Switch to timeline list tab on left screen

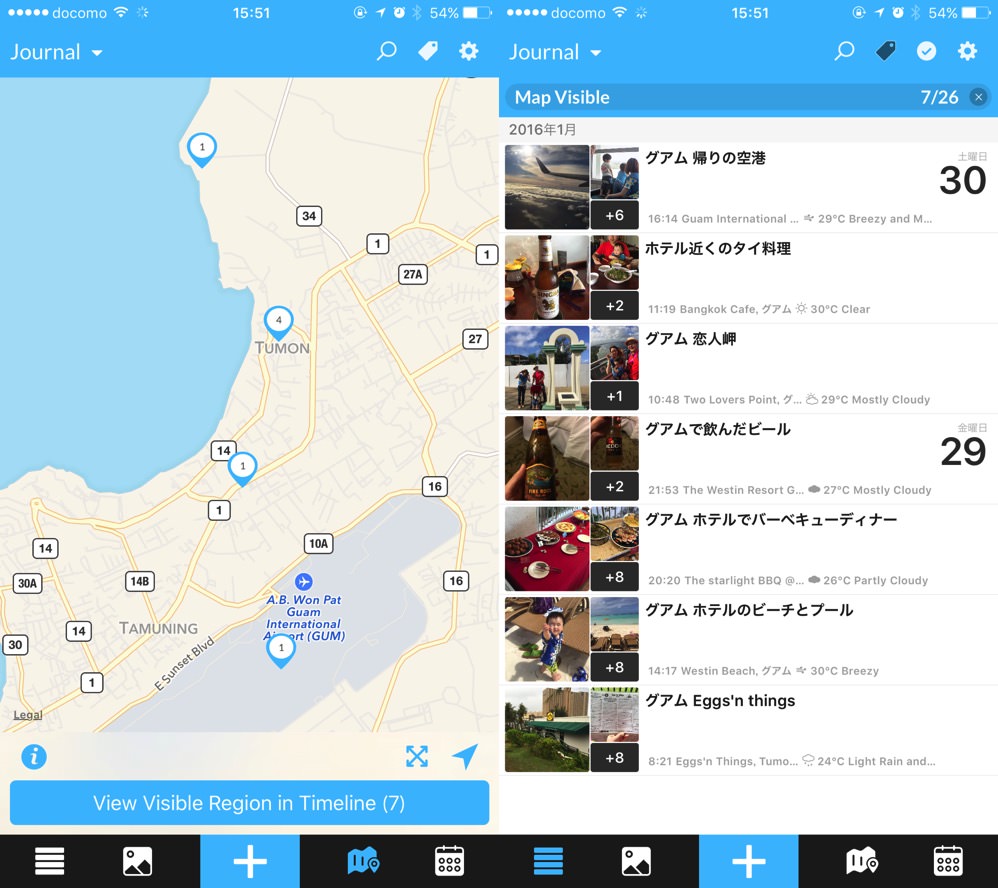pyautogui.click(x=50, y=861)
